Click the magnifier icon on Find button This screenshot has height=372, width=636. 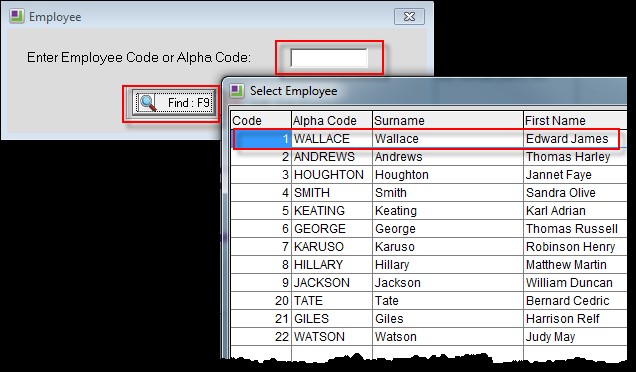(x=148, y=103)
